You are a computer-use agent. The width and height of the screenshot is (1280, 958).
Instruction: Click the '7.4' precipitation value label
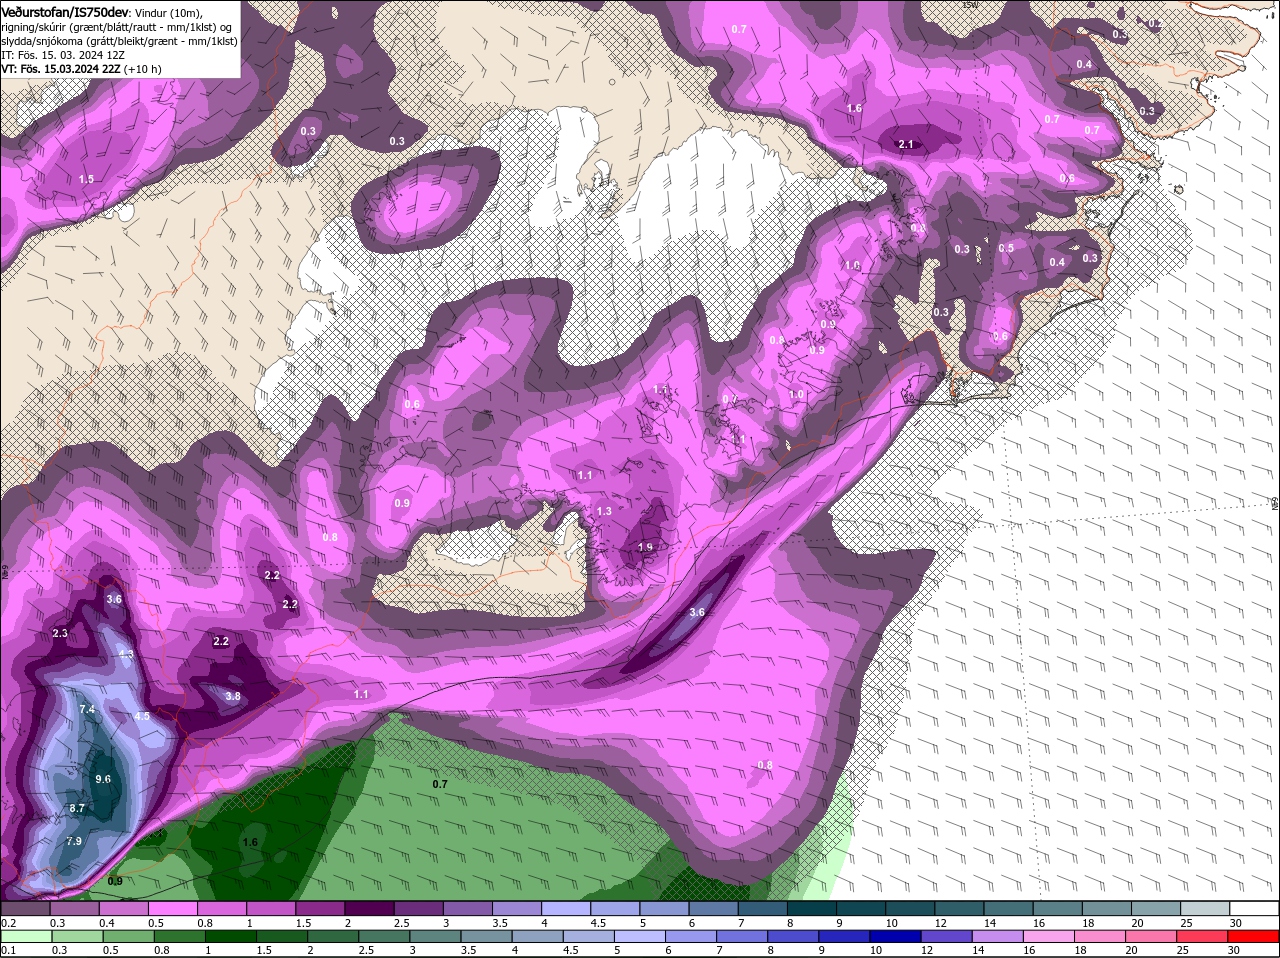87,709
